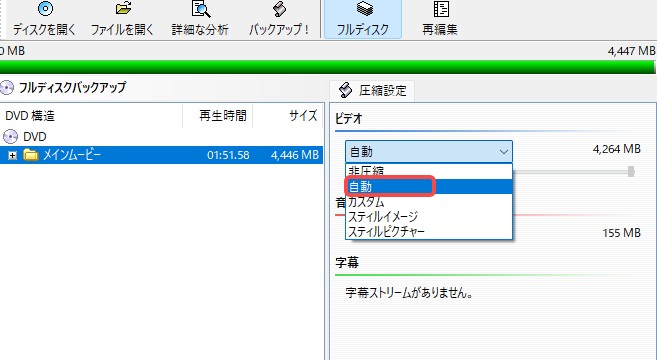The image size is (657, 360).
Task: Click the フルディスクバックアップ disc icon
Action: coord(7,88)
